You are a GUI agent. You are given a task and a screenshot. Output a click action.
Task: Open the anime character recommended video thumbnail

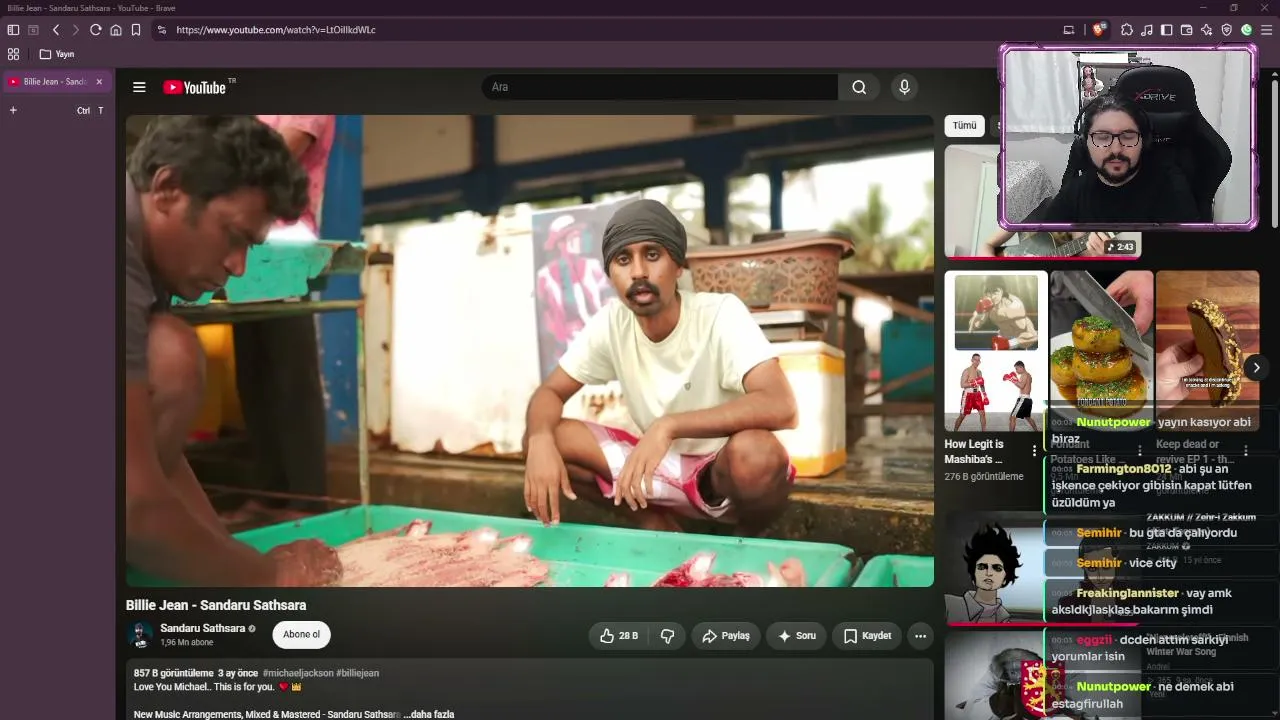pos(994,569)
